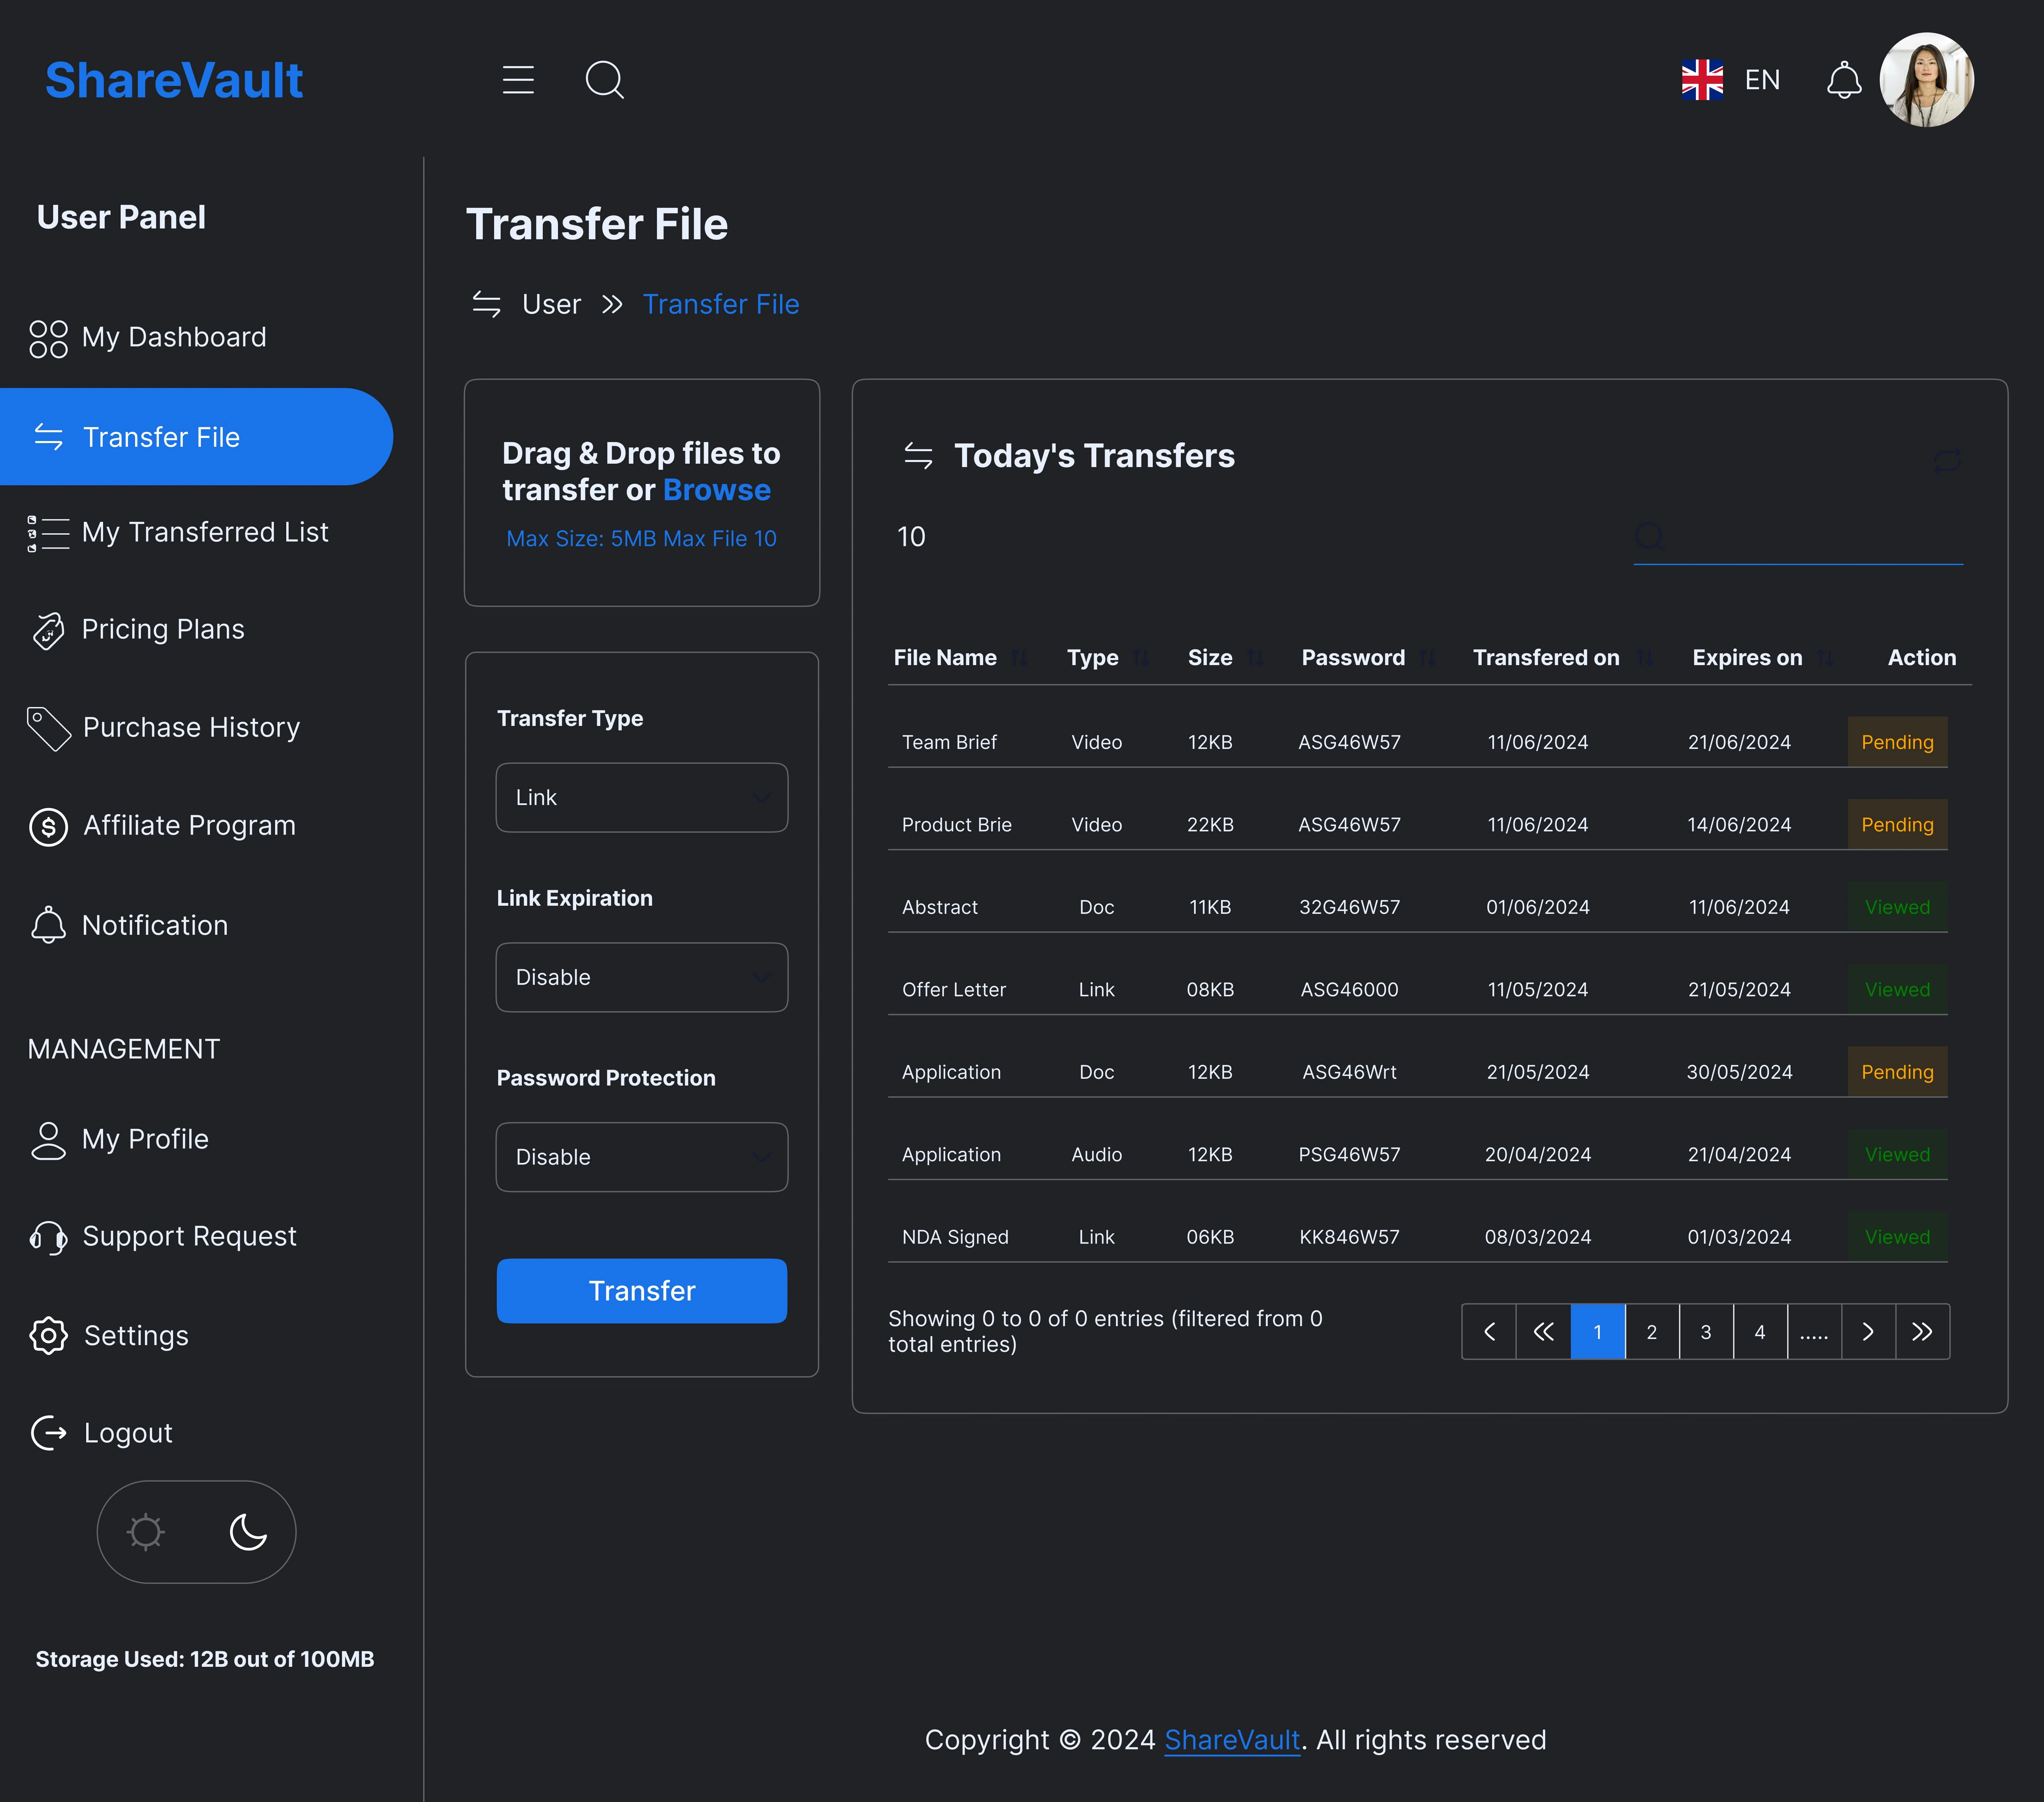The width and height of the screenshot is (2044, 1802).
Task: Open the Password Protection dropdown
Action: [x=642, y=1157]
